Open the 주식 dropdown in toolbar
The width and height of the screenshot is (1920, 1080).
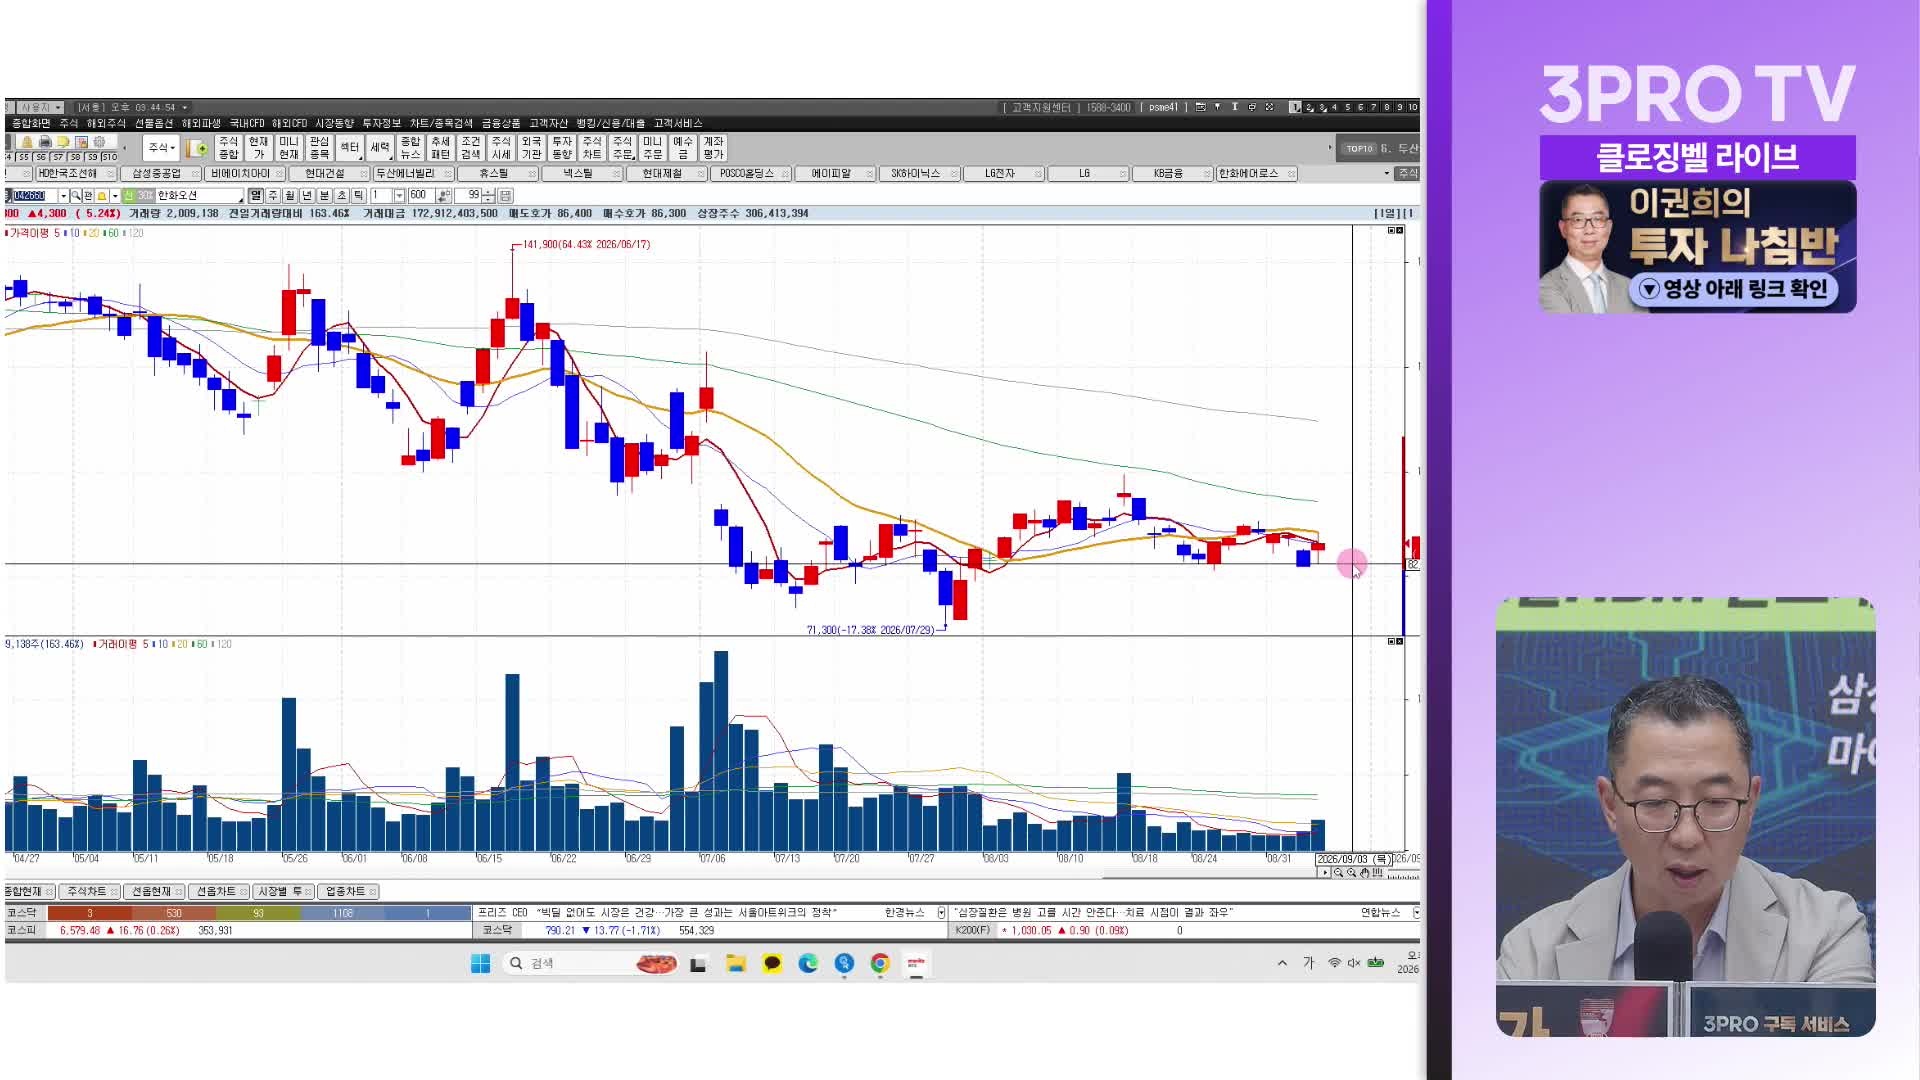(161, 148)
